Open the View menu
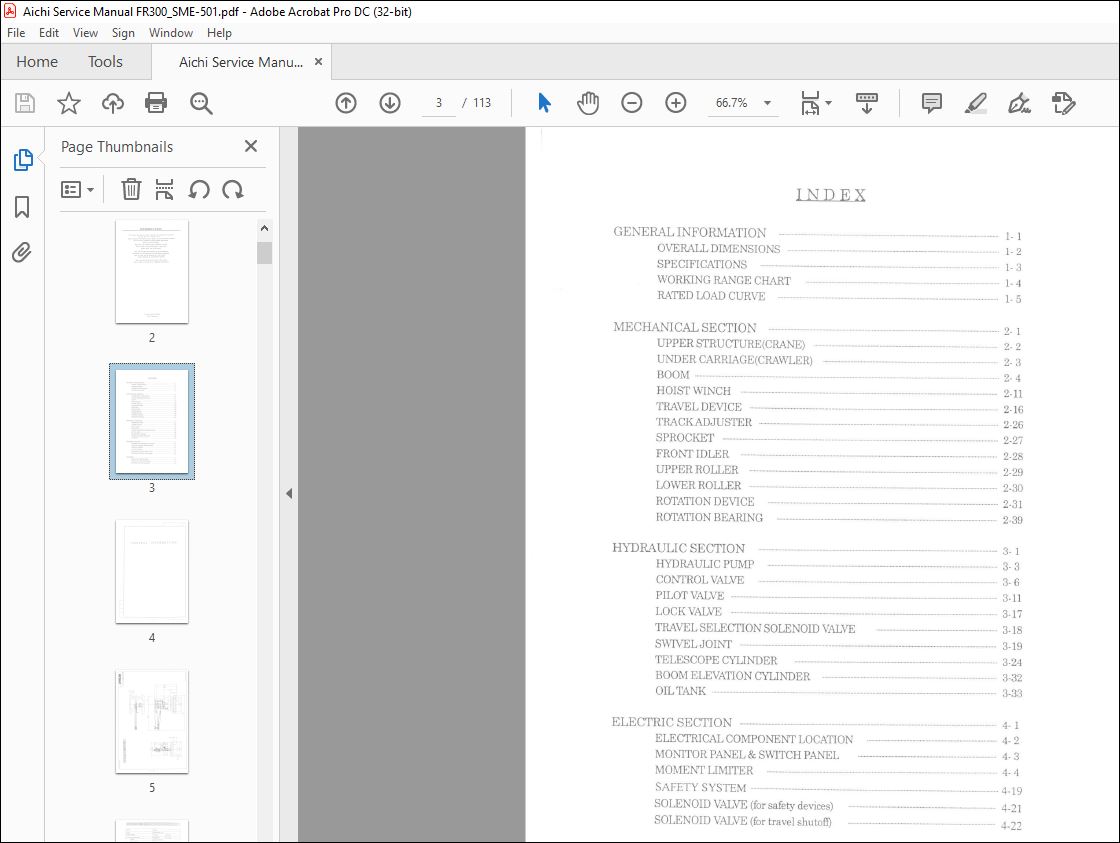The width and height of the screenshot is (1120, 843). click(x=85, y=33)
